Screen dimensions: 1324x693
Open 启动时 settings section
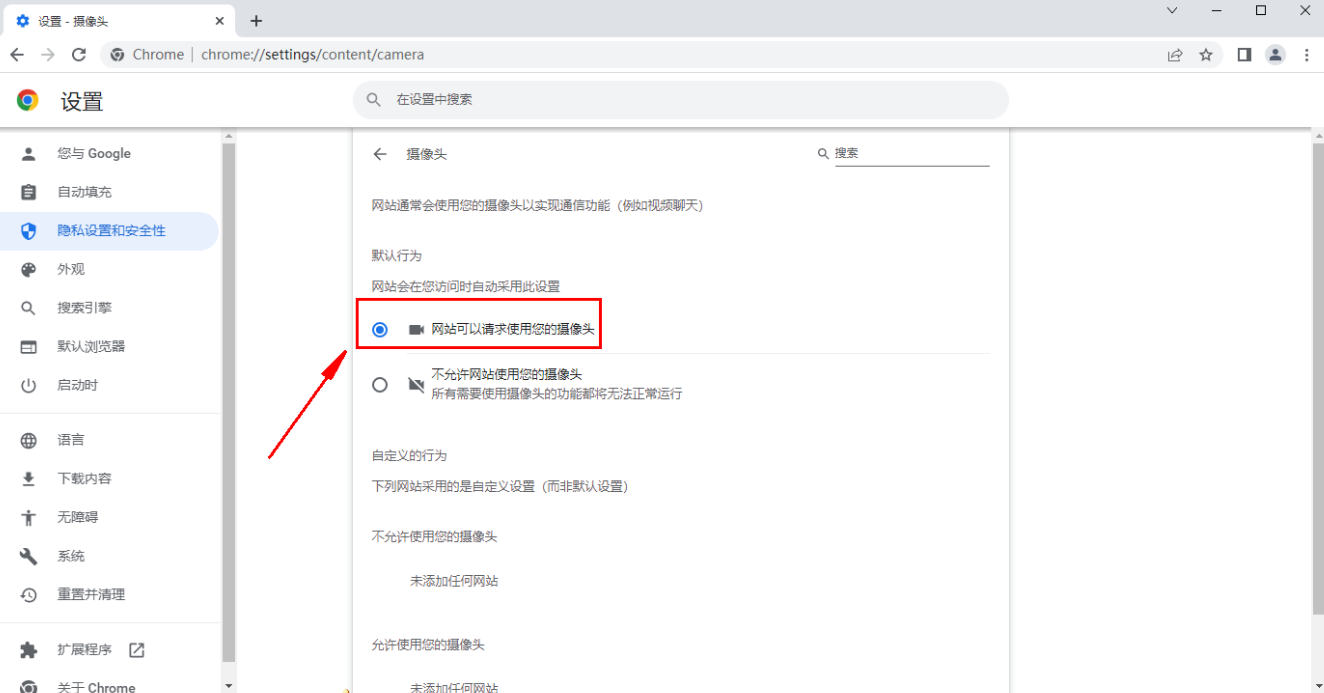[109, 385]
